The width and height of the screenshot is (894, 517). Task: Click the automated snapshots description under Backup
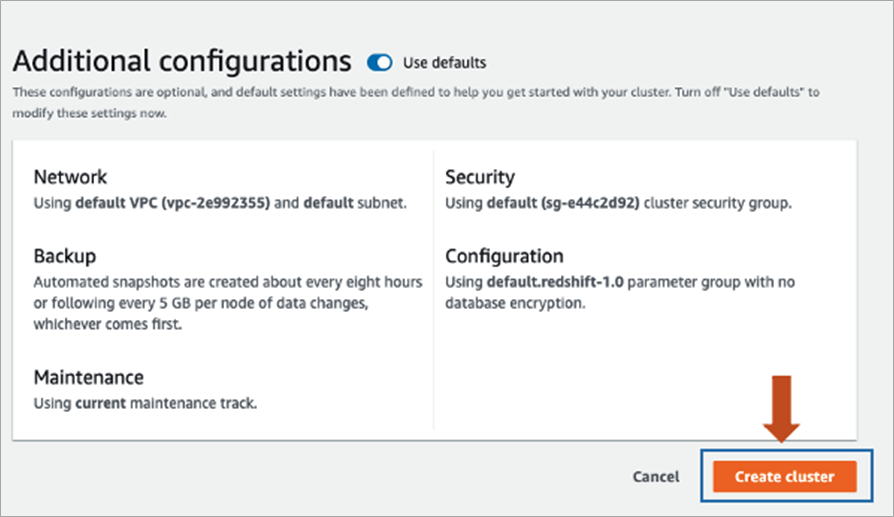point(228,303)
